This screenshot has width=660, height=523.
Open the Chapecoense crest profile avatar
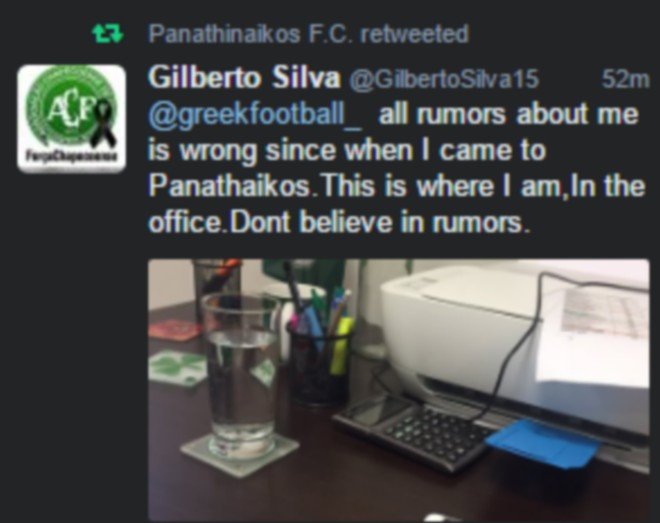72,118
